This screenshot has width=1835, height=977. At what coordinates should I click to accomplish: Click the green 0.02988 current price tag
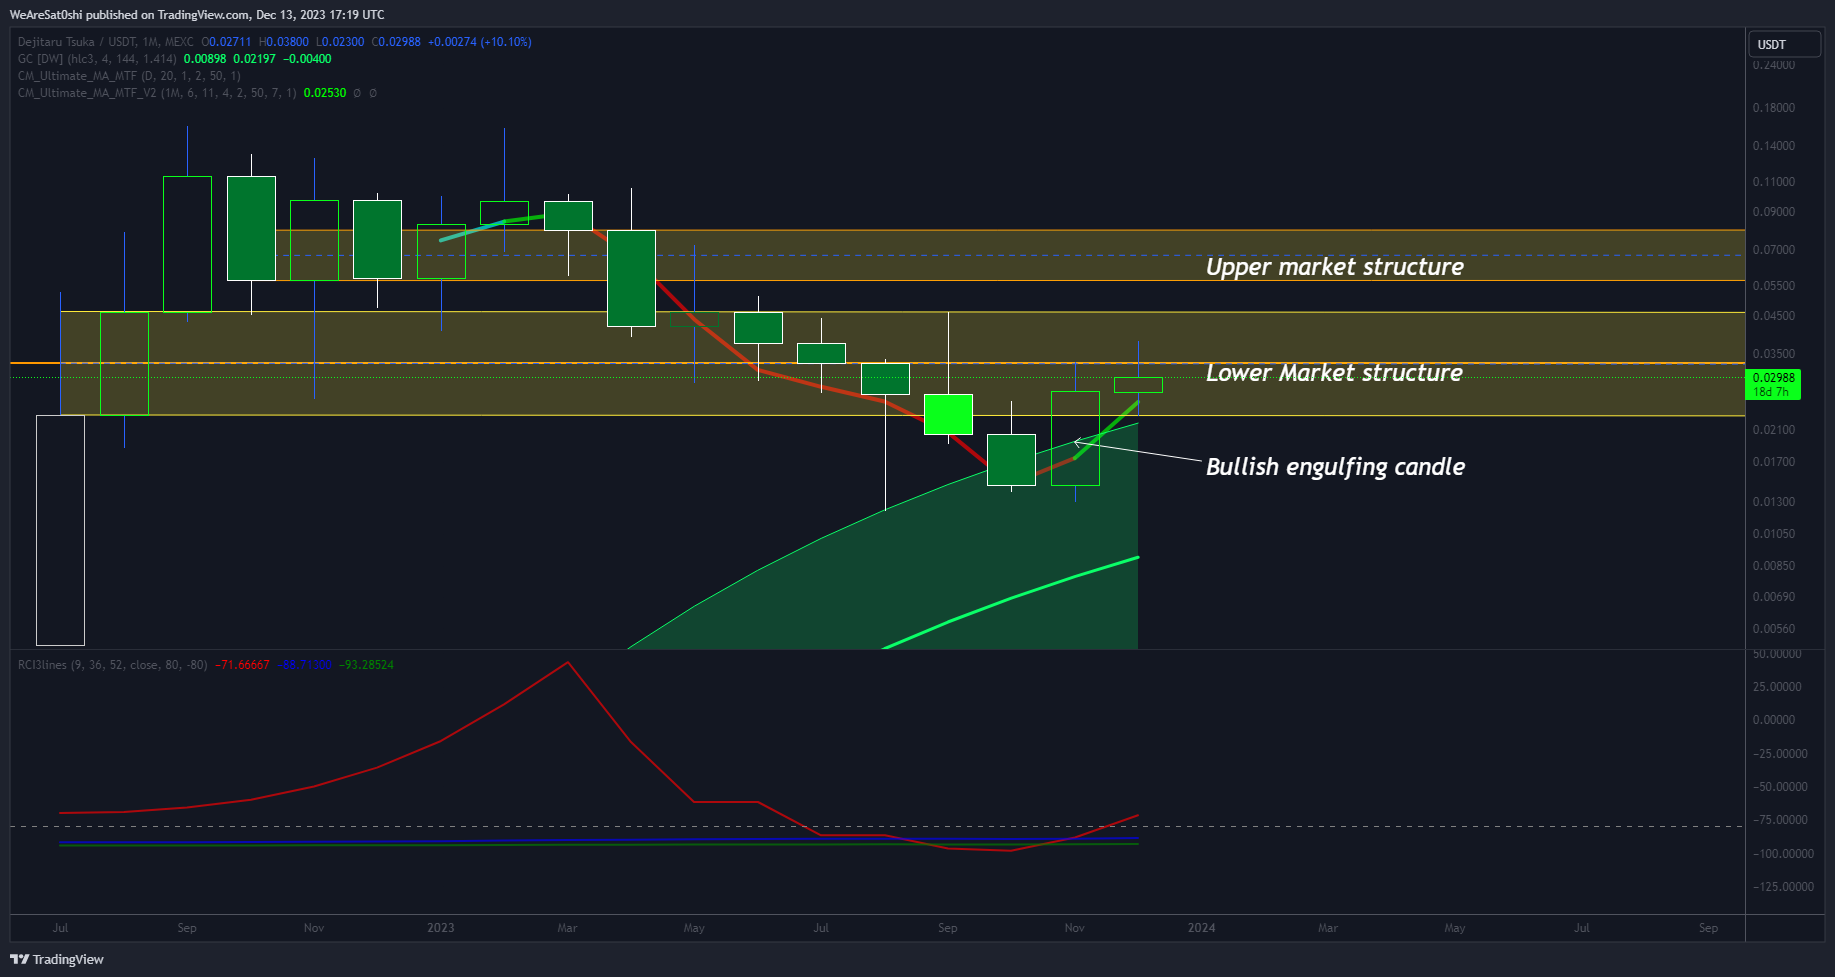pos(1774,384)
